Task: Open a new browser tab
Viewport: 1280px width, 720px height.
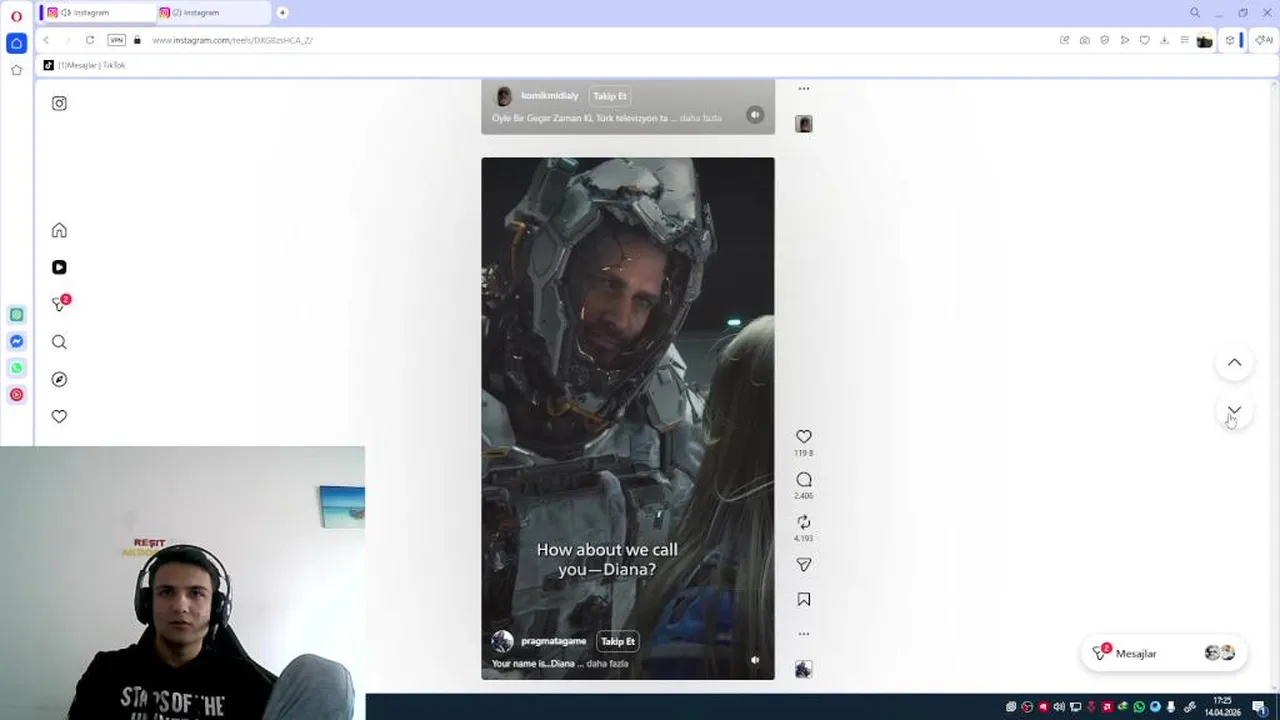Action: click(x=282, y=13)
